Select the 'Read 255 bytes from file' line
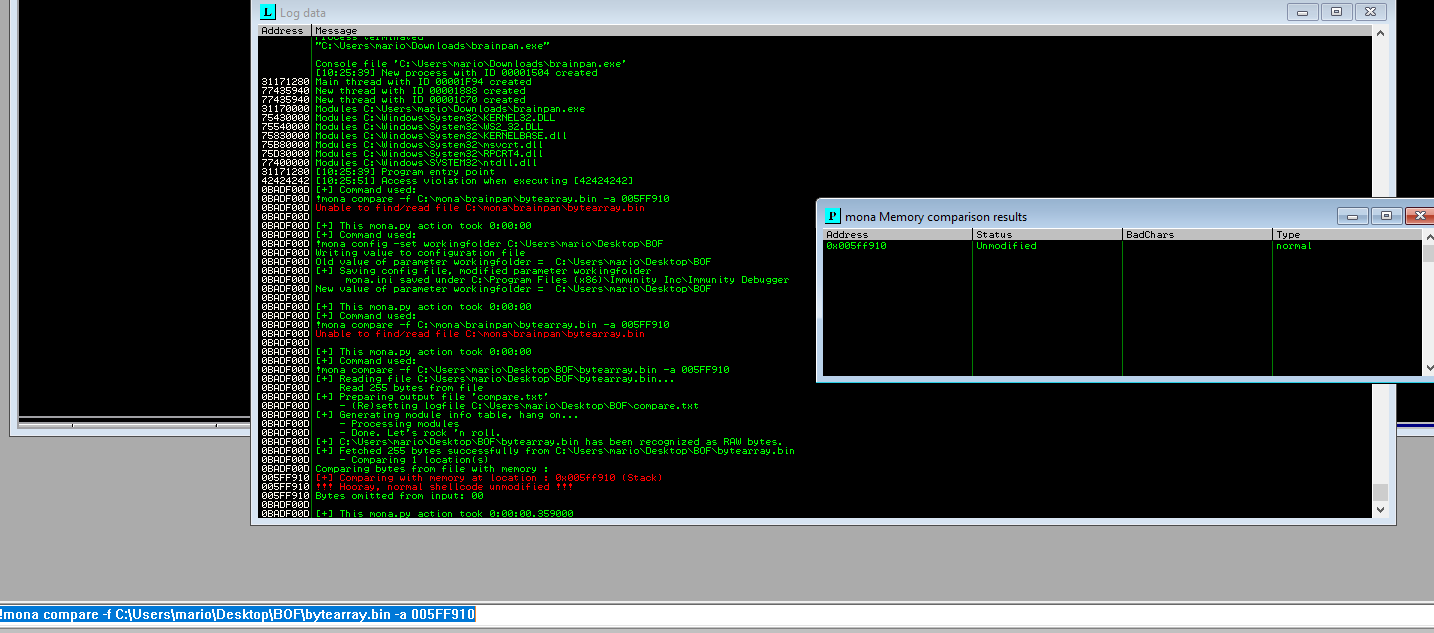This screenshot has height=633, width=1434. [411, 388]
